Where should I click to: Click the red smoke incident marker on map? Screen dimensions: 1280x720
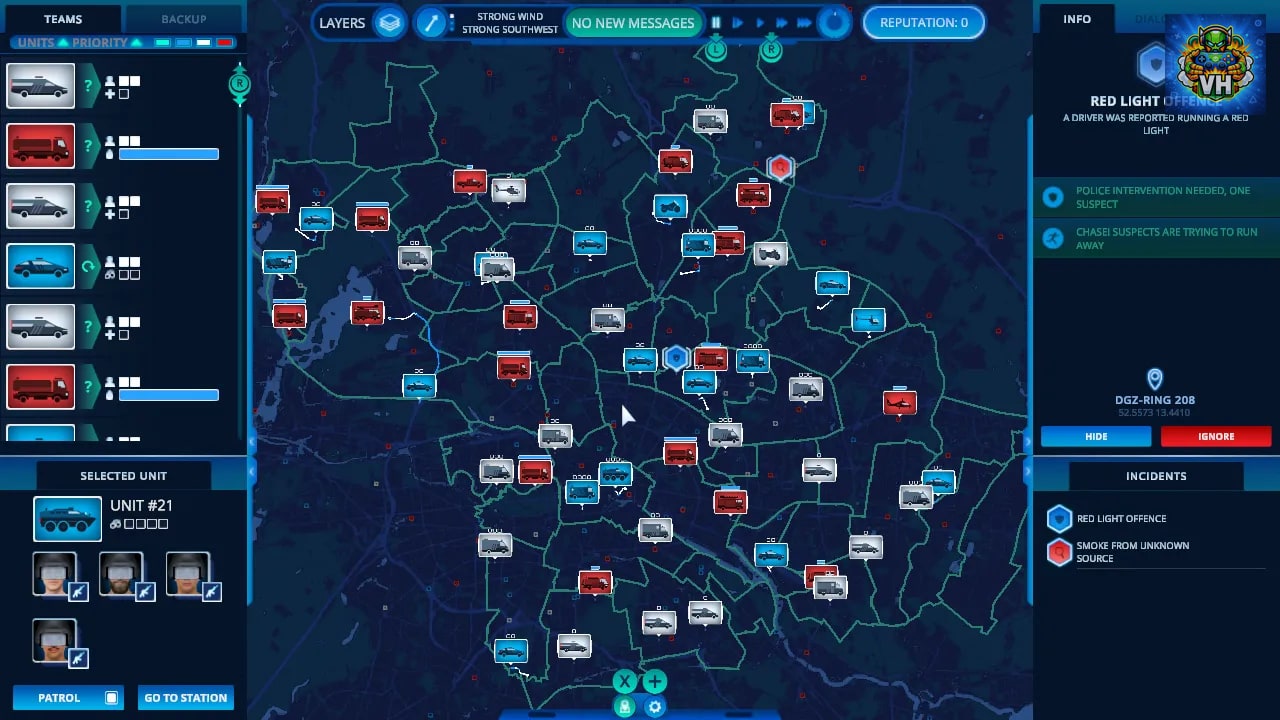coord(780,168)
